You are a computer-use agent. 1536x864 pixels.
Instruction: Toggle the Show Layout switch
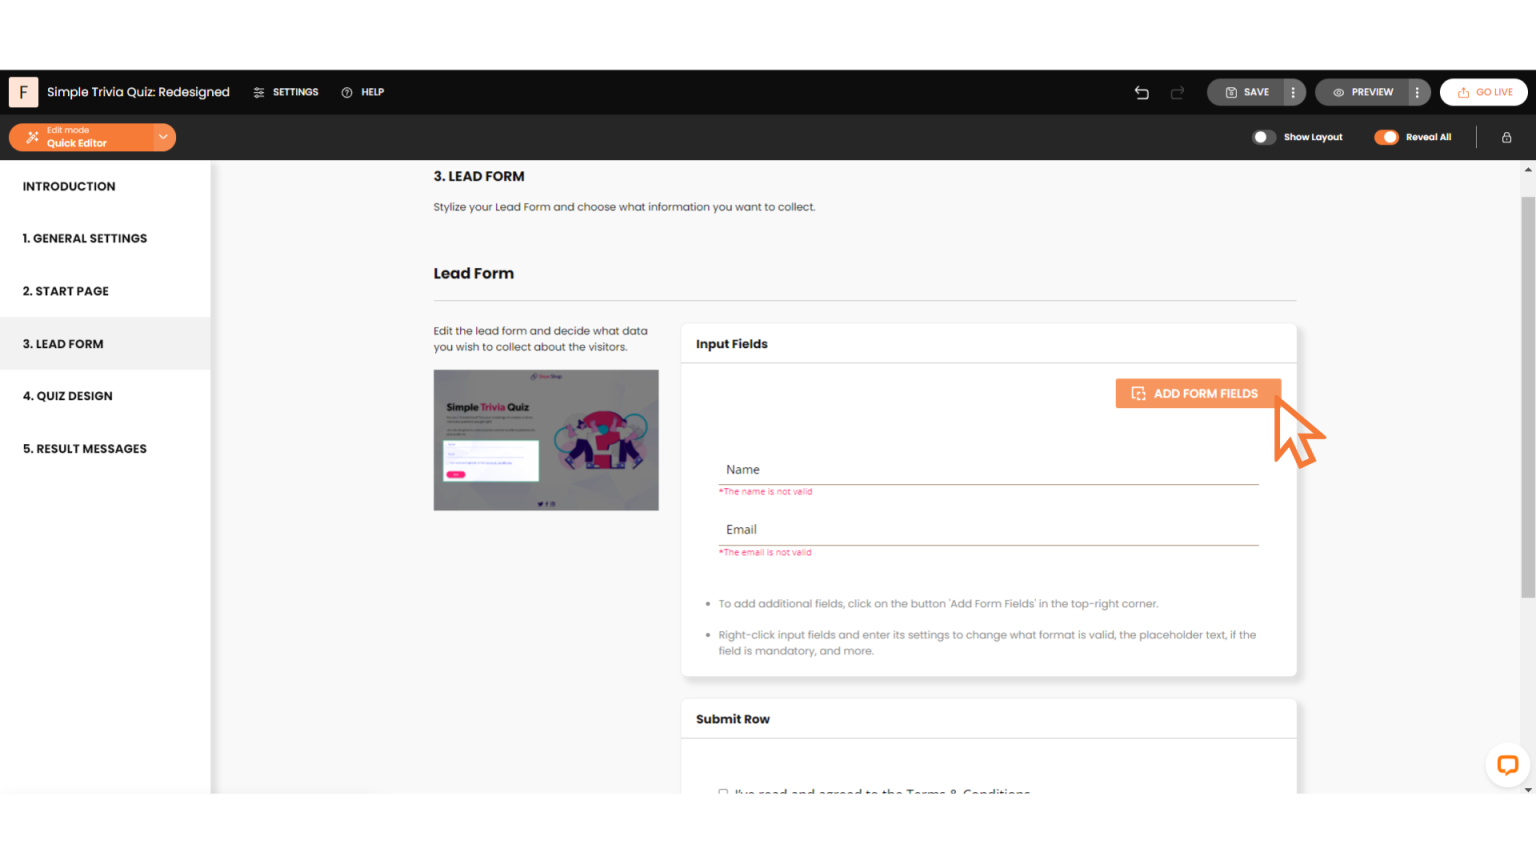click(x=1264, y=137)
